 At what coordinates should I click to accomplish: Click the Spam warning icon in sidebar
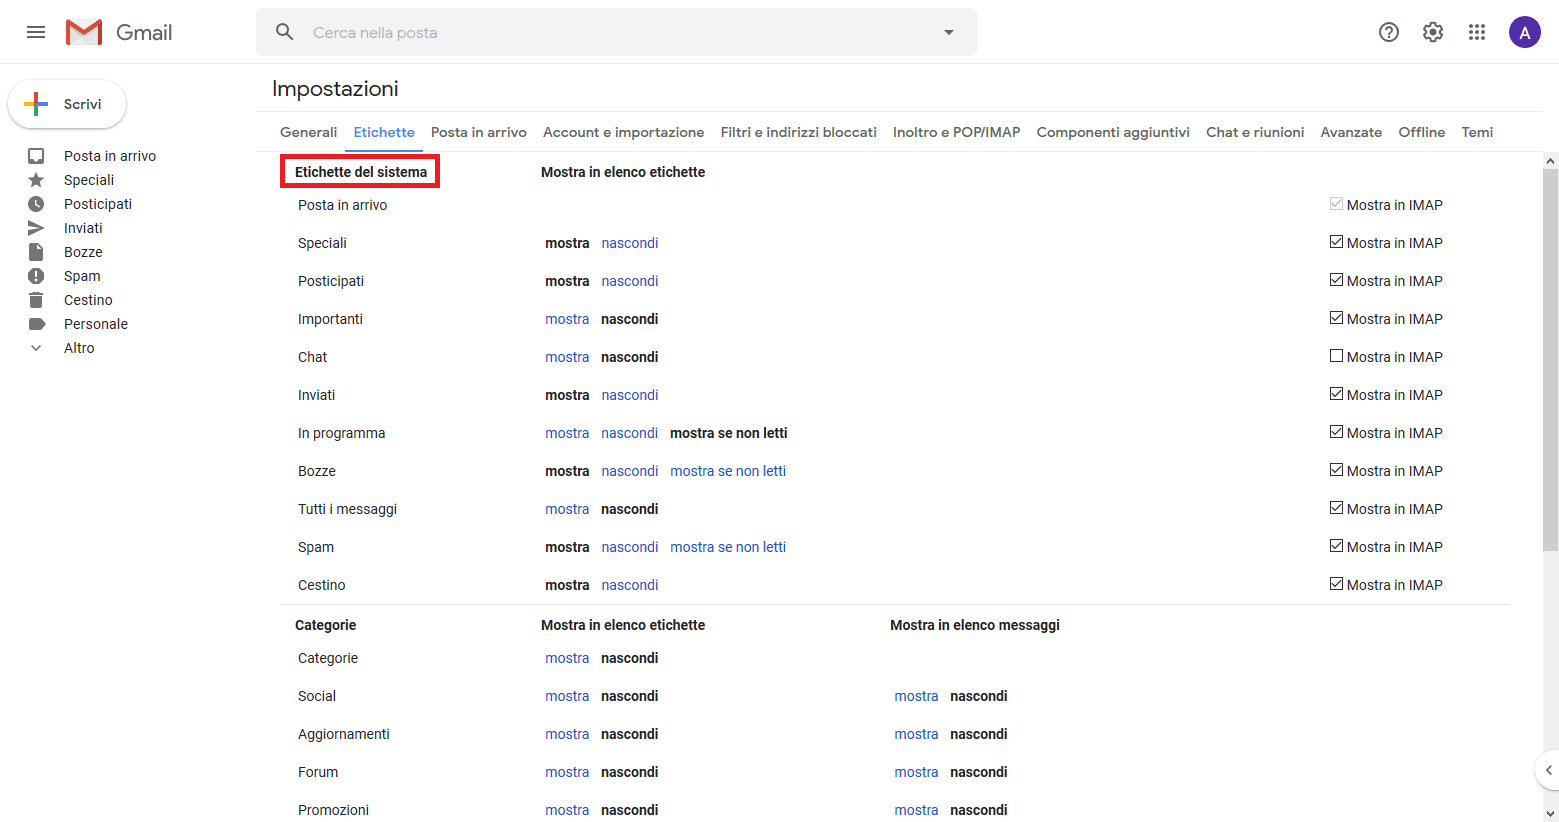(36, 276)
